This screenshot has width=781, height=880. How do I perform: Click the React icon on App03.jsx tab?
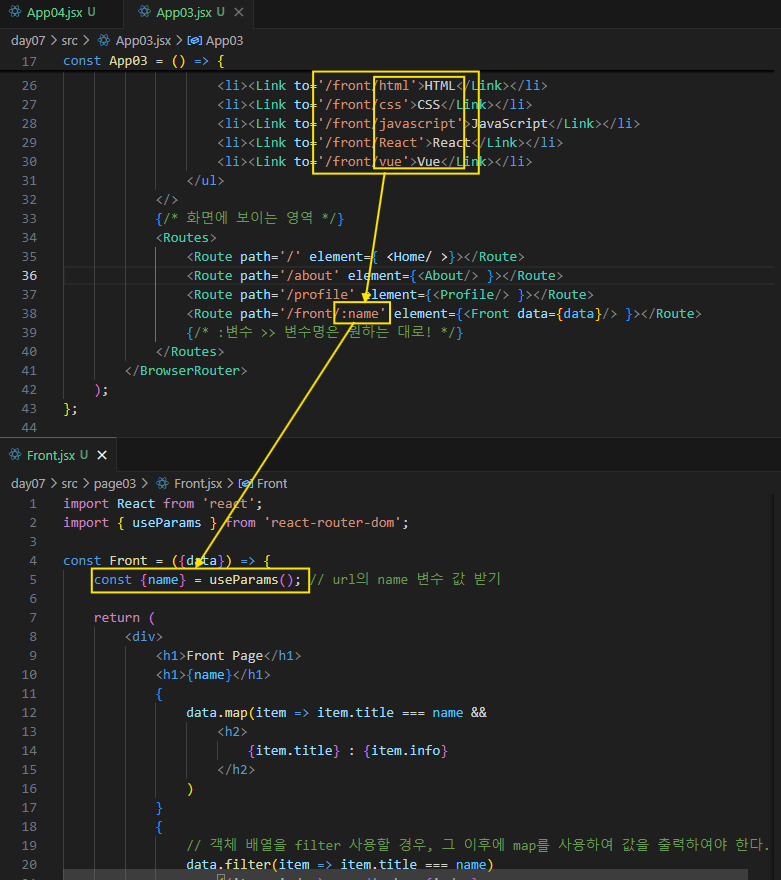(145, 12)
